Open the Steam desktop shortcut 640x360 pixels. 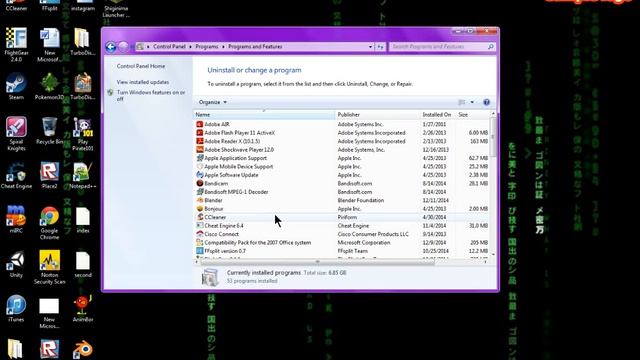(x=16, y=87)
